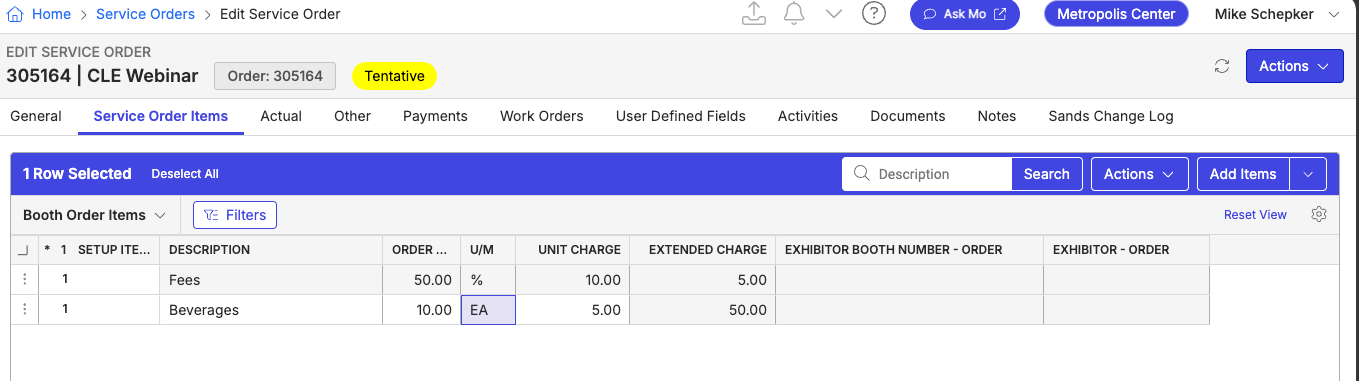Open row menu dots for Beverages row
Viewport: 1359px width, 381px height.
pyautogui.click(x=25, y=310)
